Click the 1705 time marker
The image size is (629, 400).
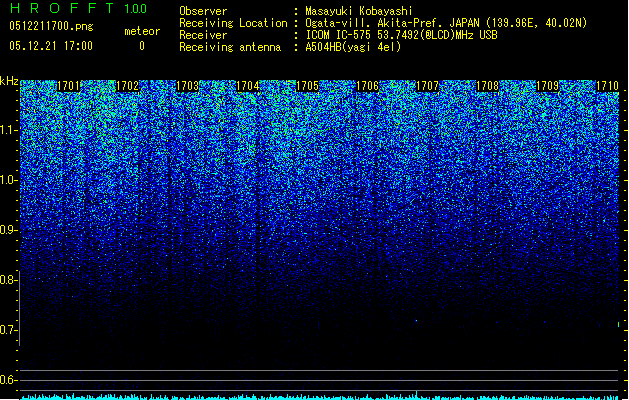click(307, 86)
